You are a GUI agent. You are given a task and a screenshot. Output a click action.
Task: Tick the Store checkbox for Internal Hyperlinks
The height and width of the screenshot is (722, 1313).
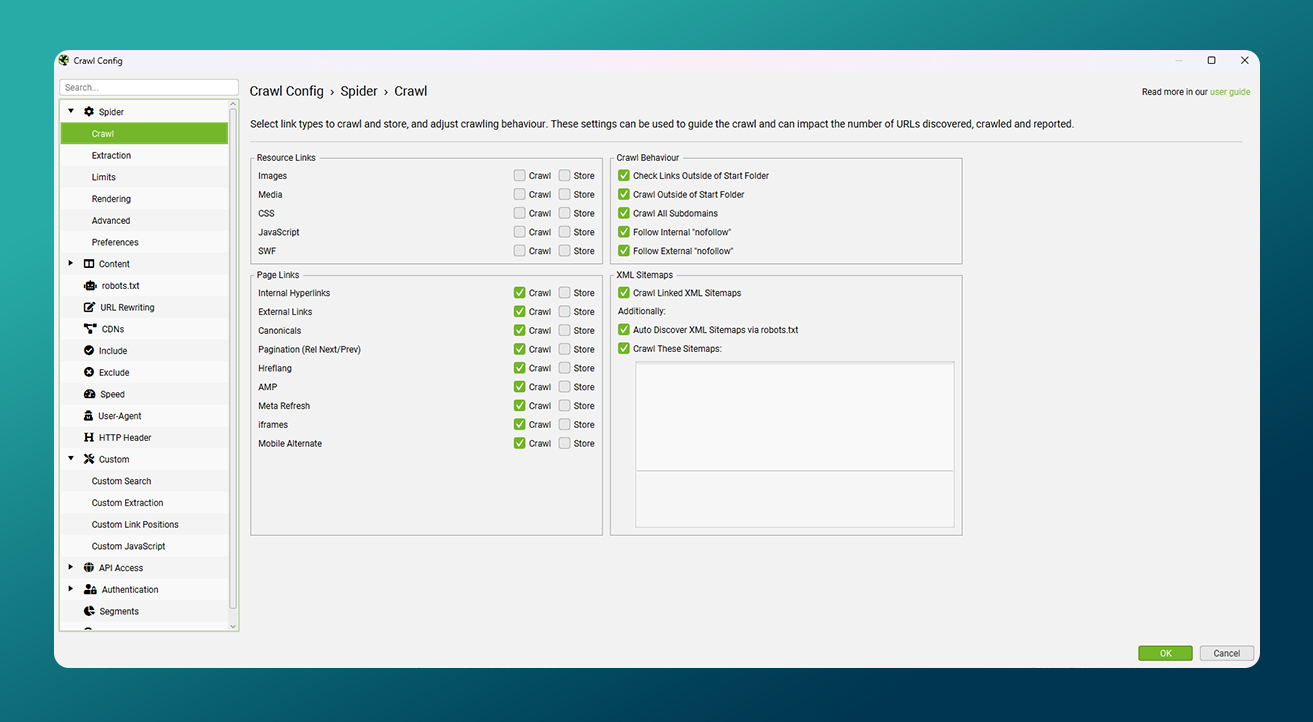click(x=565, y=293)
